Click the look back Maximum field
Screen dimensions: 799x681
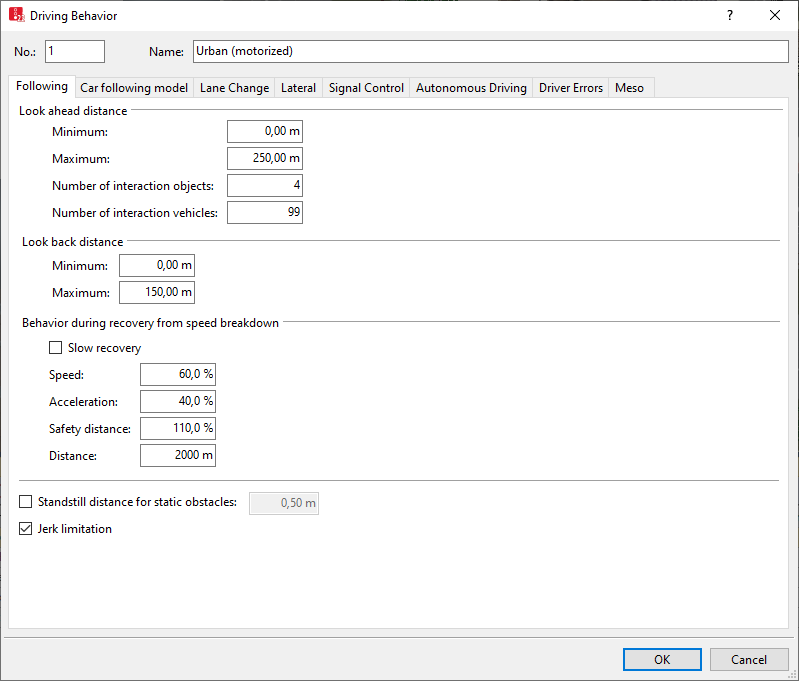point(156,293)
